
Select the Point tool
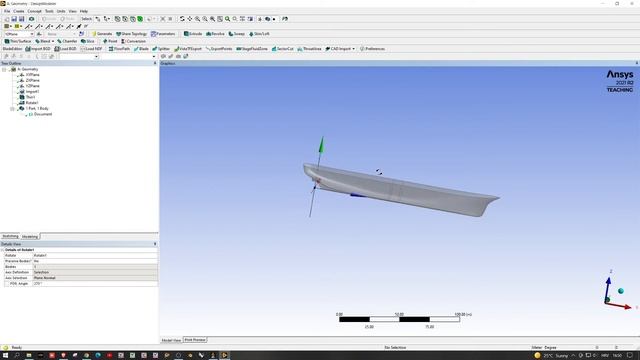coord(110,41)
